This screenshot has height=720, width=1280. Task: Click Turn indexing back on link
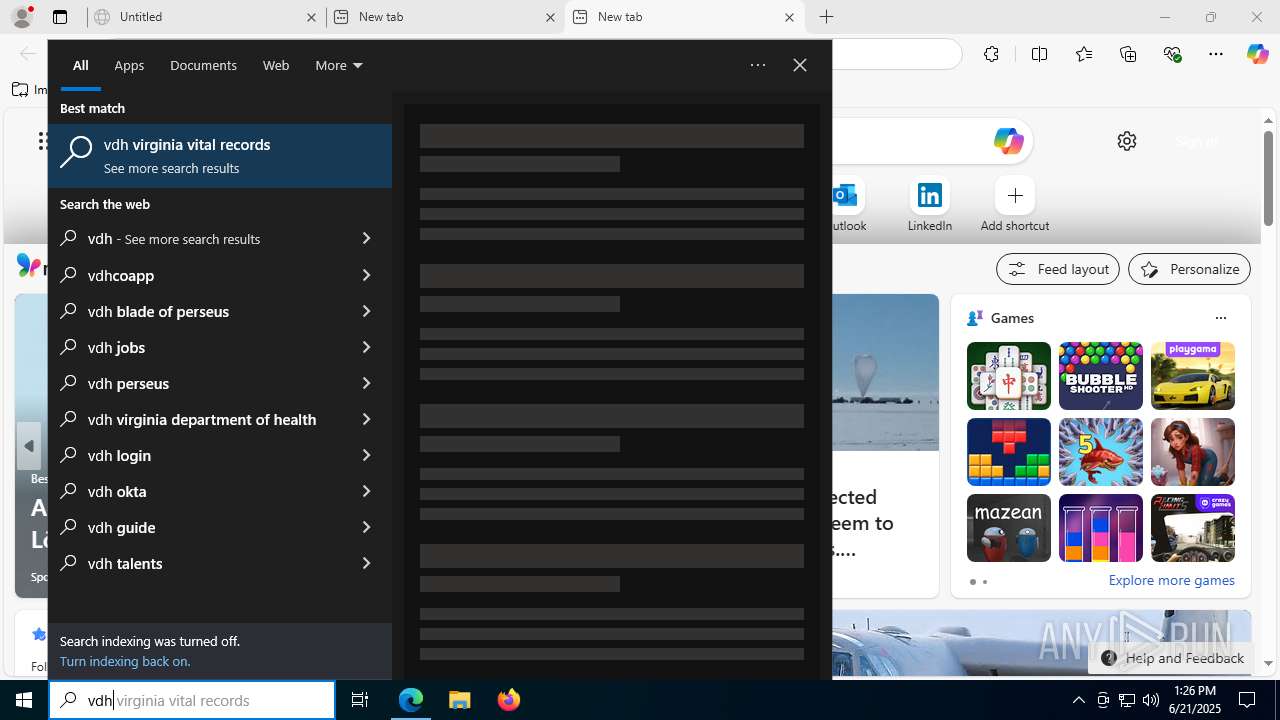pos(125,661)
